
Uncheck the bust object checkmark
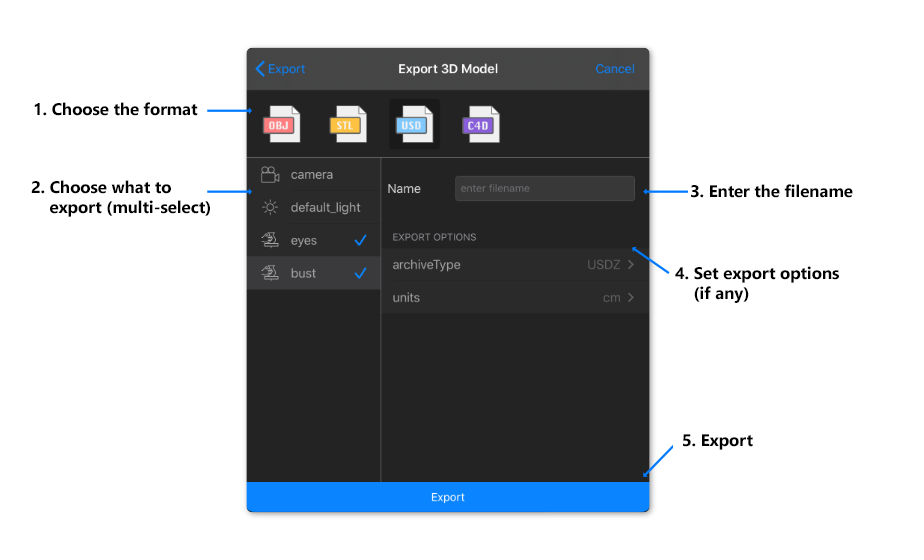click(x=360, y=274)
